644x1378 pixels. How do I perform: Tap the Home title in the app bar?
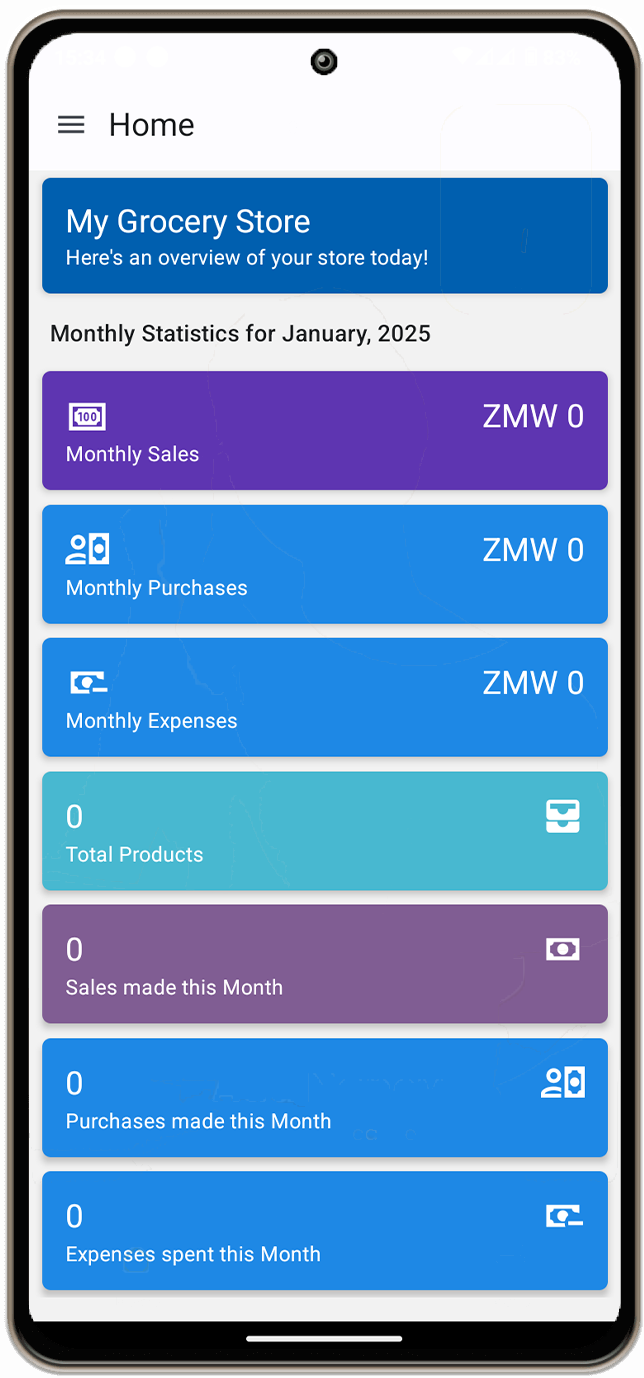coord(151,124)
